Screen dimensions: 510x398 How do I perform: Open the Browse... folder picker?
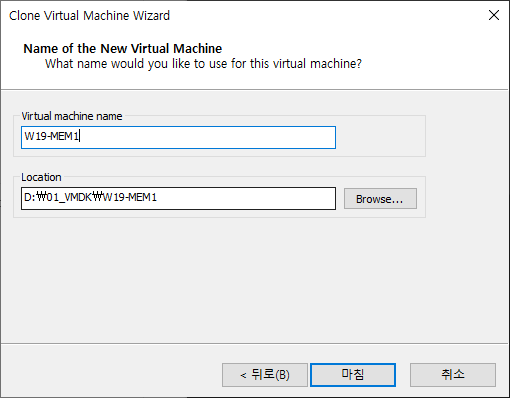380,199
